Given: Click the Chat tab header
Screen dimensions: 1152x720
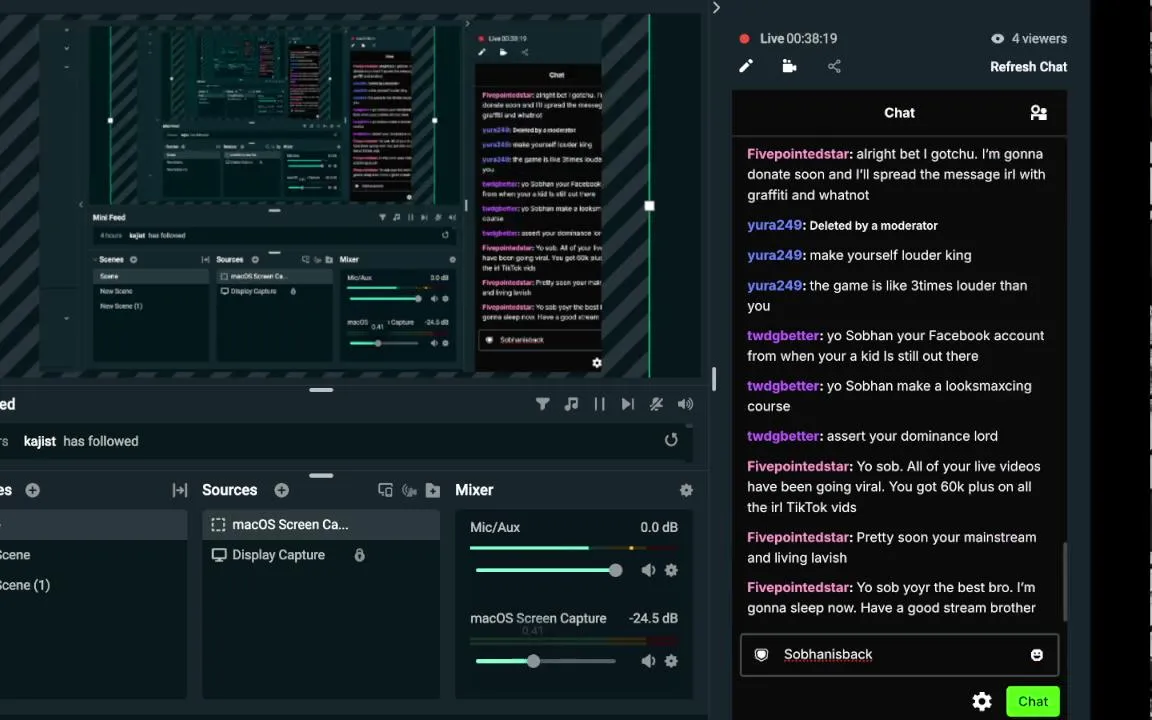Looking at the screenshot, I should (x=899, y=113).
